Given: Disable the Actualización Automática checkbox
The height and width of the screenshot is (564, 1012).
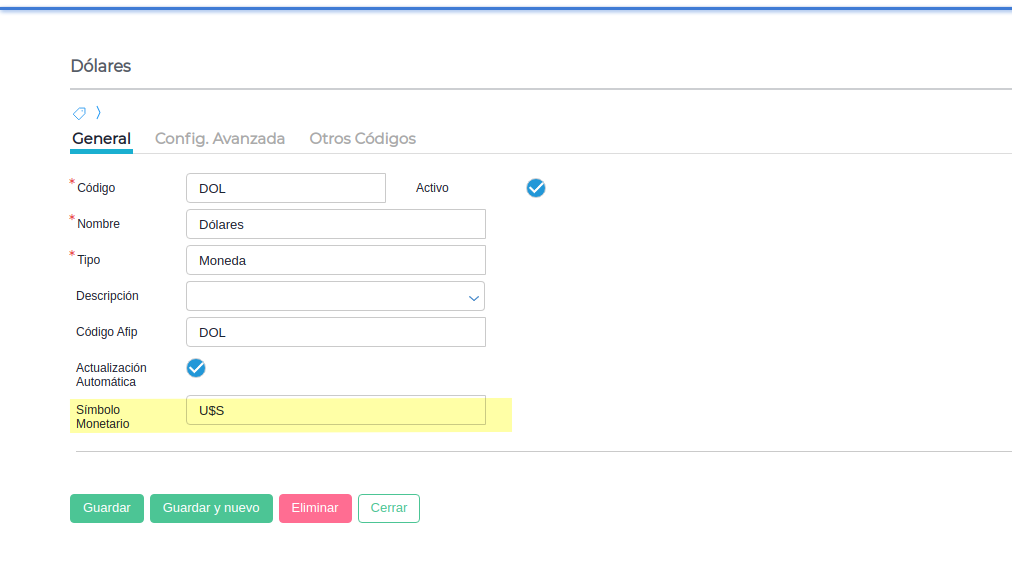Looking at the screenshot, I should pos(196,368).
